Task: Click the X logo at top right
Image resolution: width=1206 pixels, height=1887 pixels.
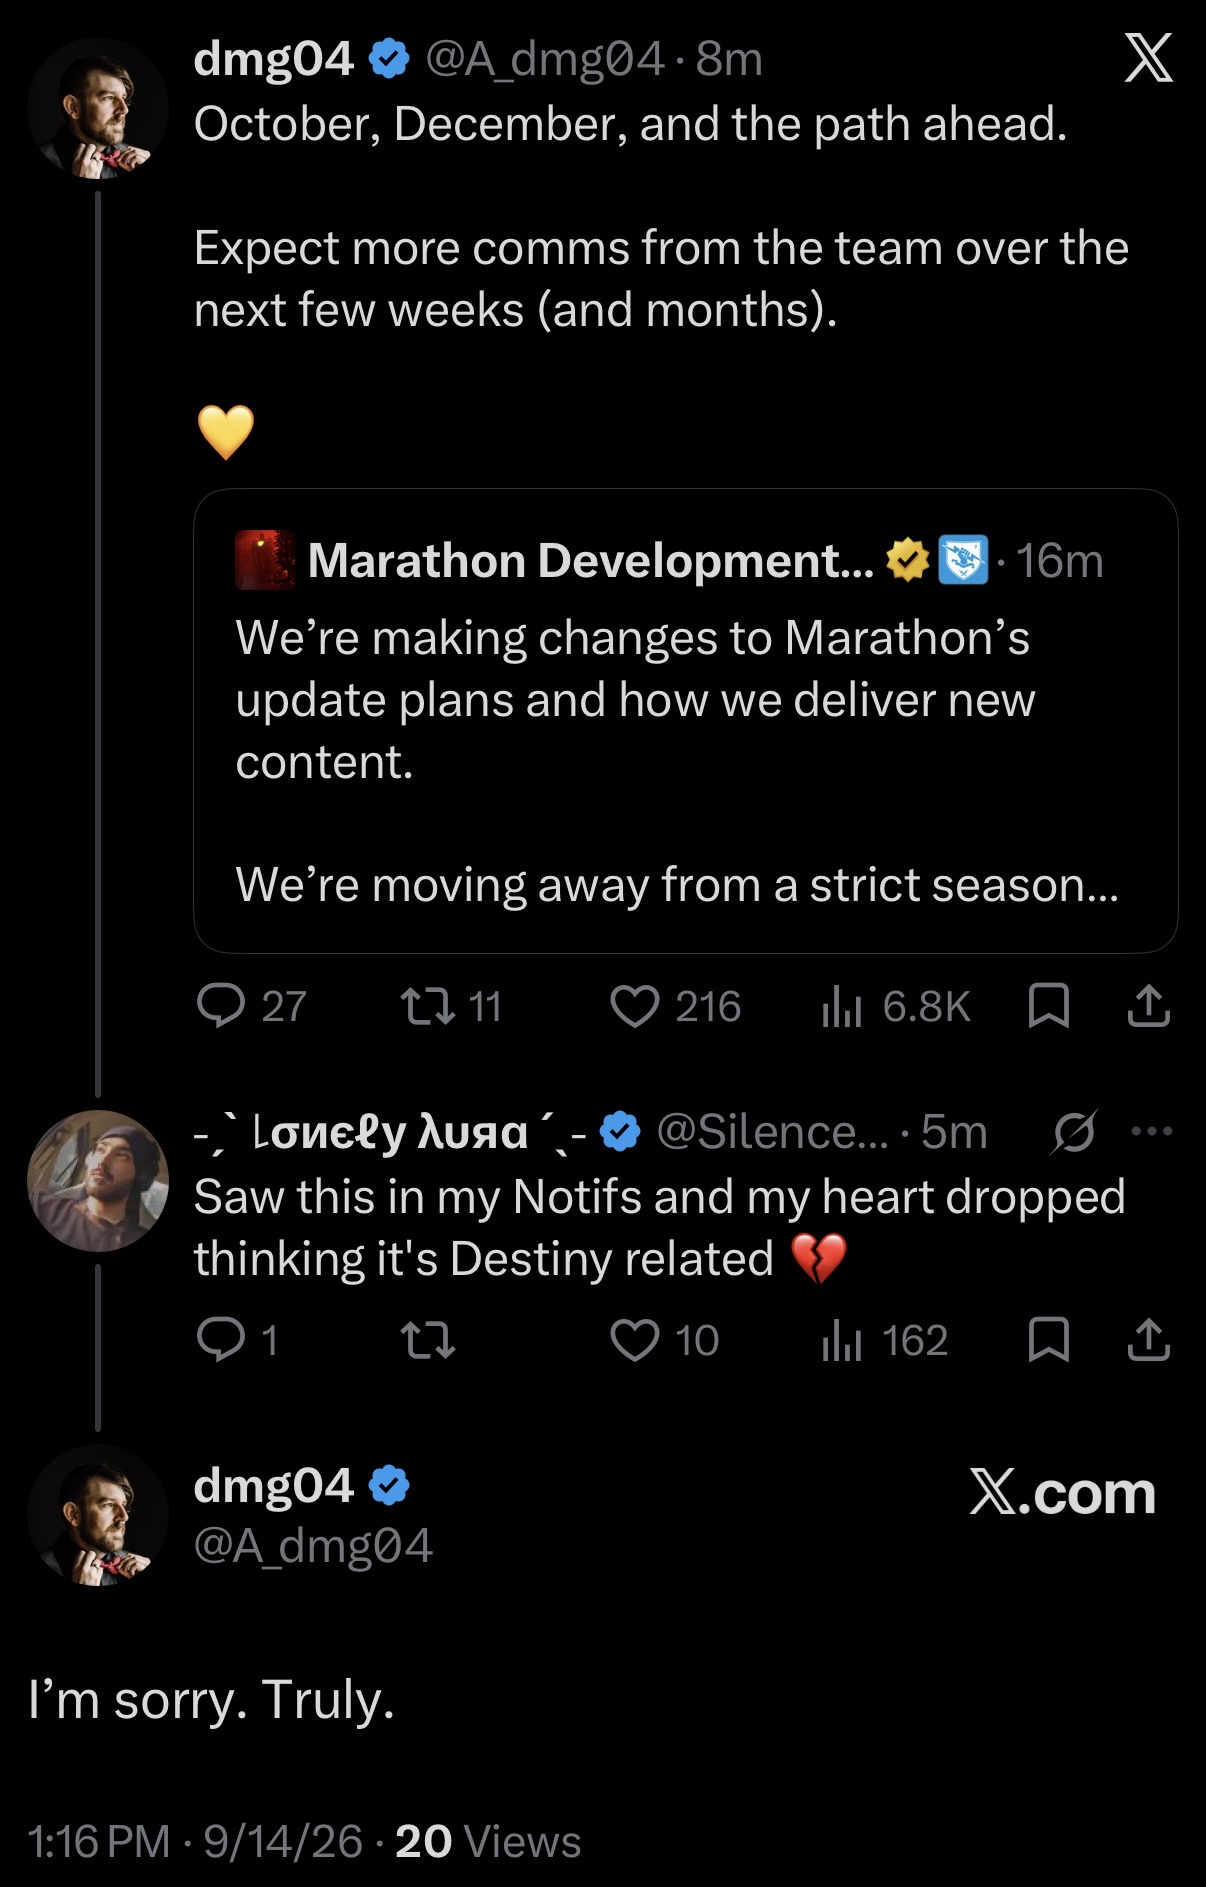Action: (1148, 58)
